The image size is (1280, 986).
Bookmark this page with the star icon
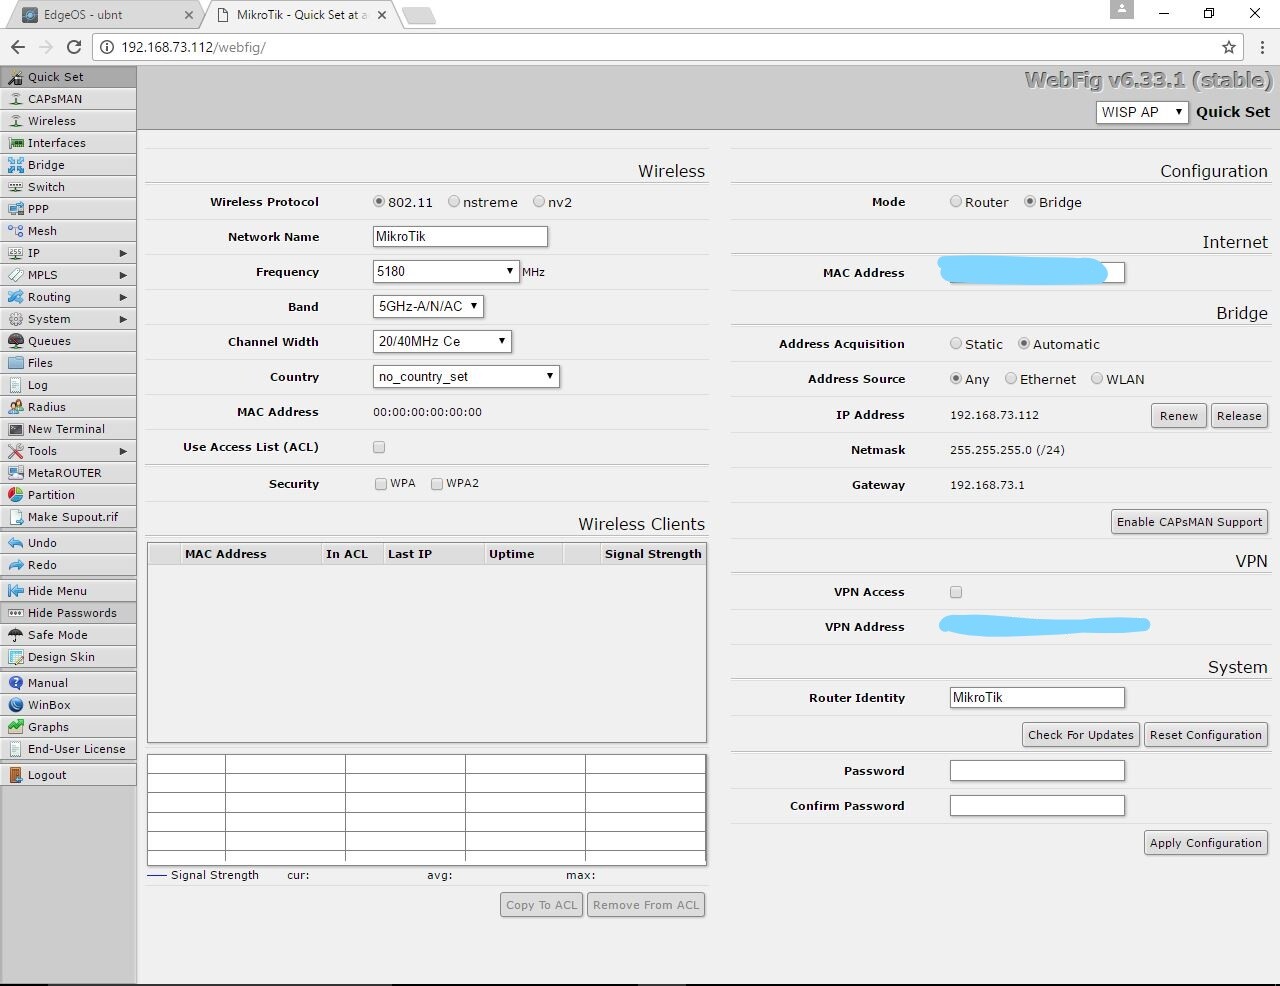pos(1229,47)
